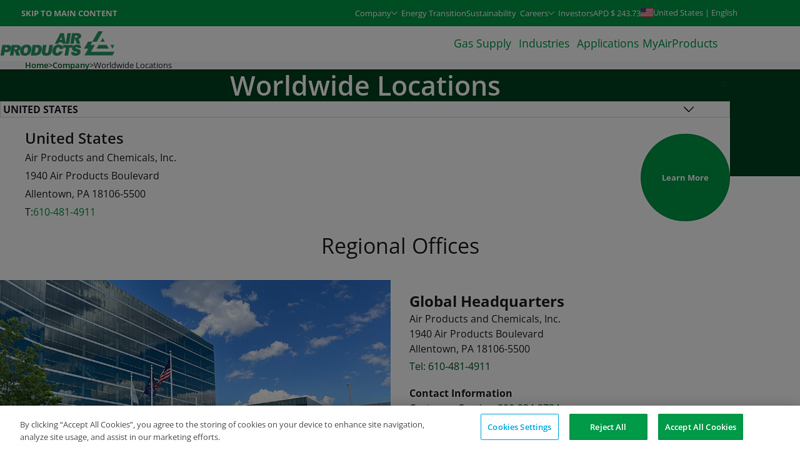Screen dimensions: 800x450
Task: Open Applications menu
Action: click(x=608, y=43)
